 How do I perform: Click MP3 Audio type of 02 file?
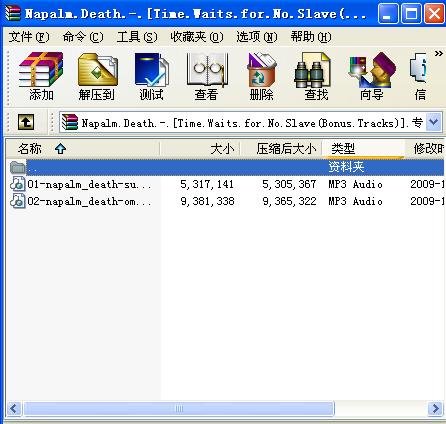tap(355, 202)
